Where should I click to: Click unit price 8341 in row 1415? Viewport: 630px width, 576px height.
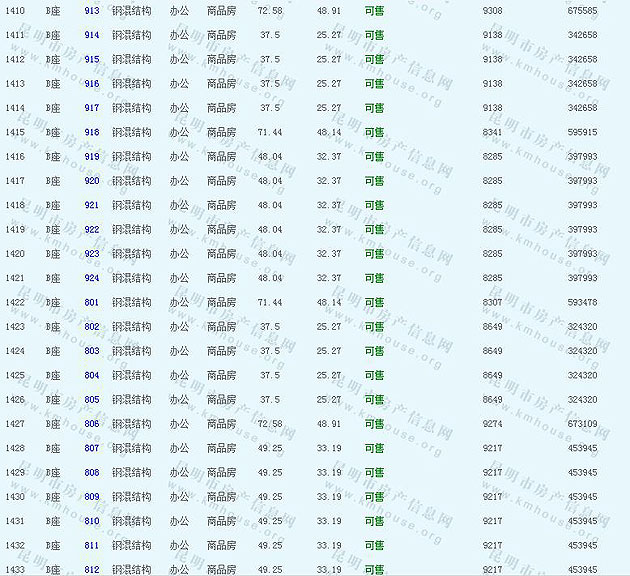coord(492,132)
